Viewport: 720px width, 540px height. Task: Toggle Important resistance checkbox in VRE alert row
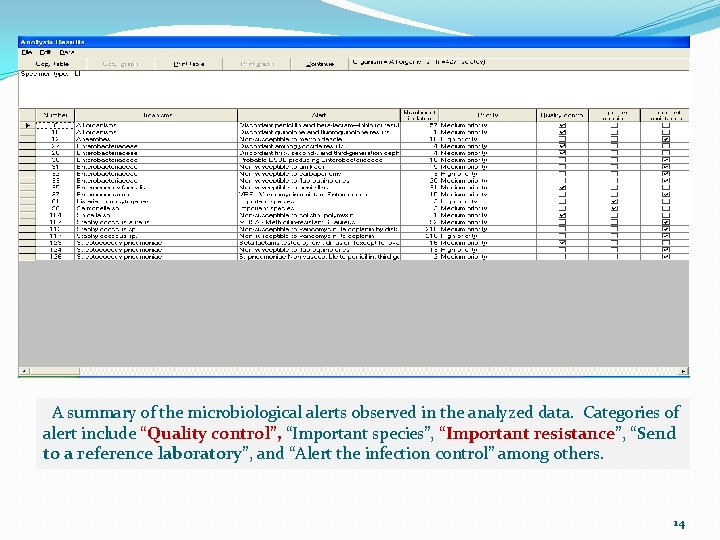666,194
